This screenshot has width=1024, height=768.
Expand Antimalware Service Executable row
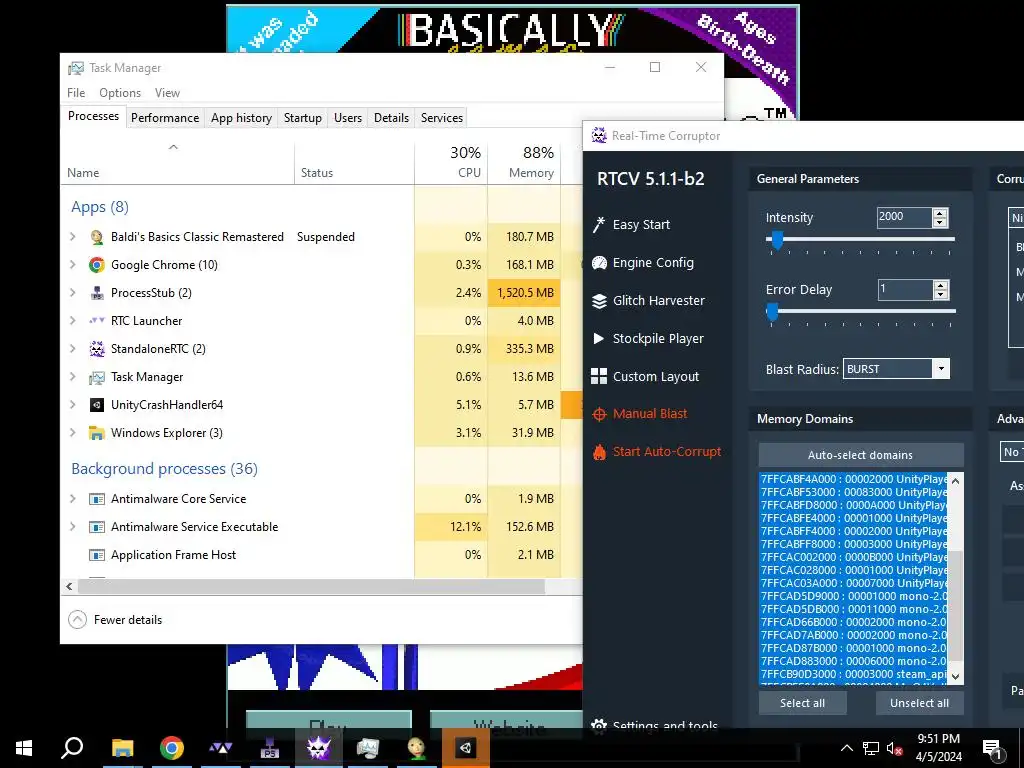click(x=72, y=526)
